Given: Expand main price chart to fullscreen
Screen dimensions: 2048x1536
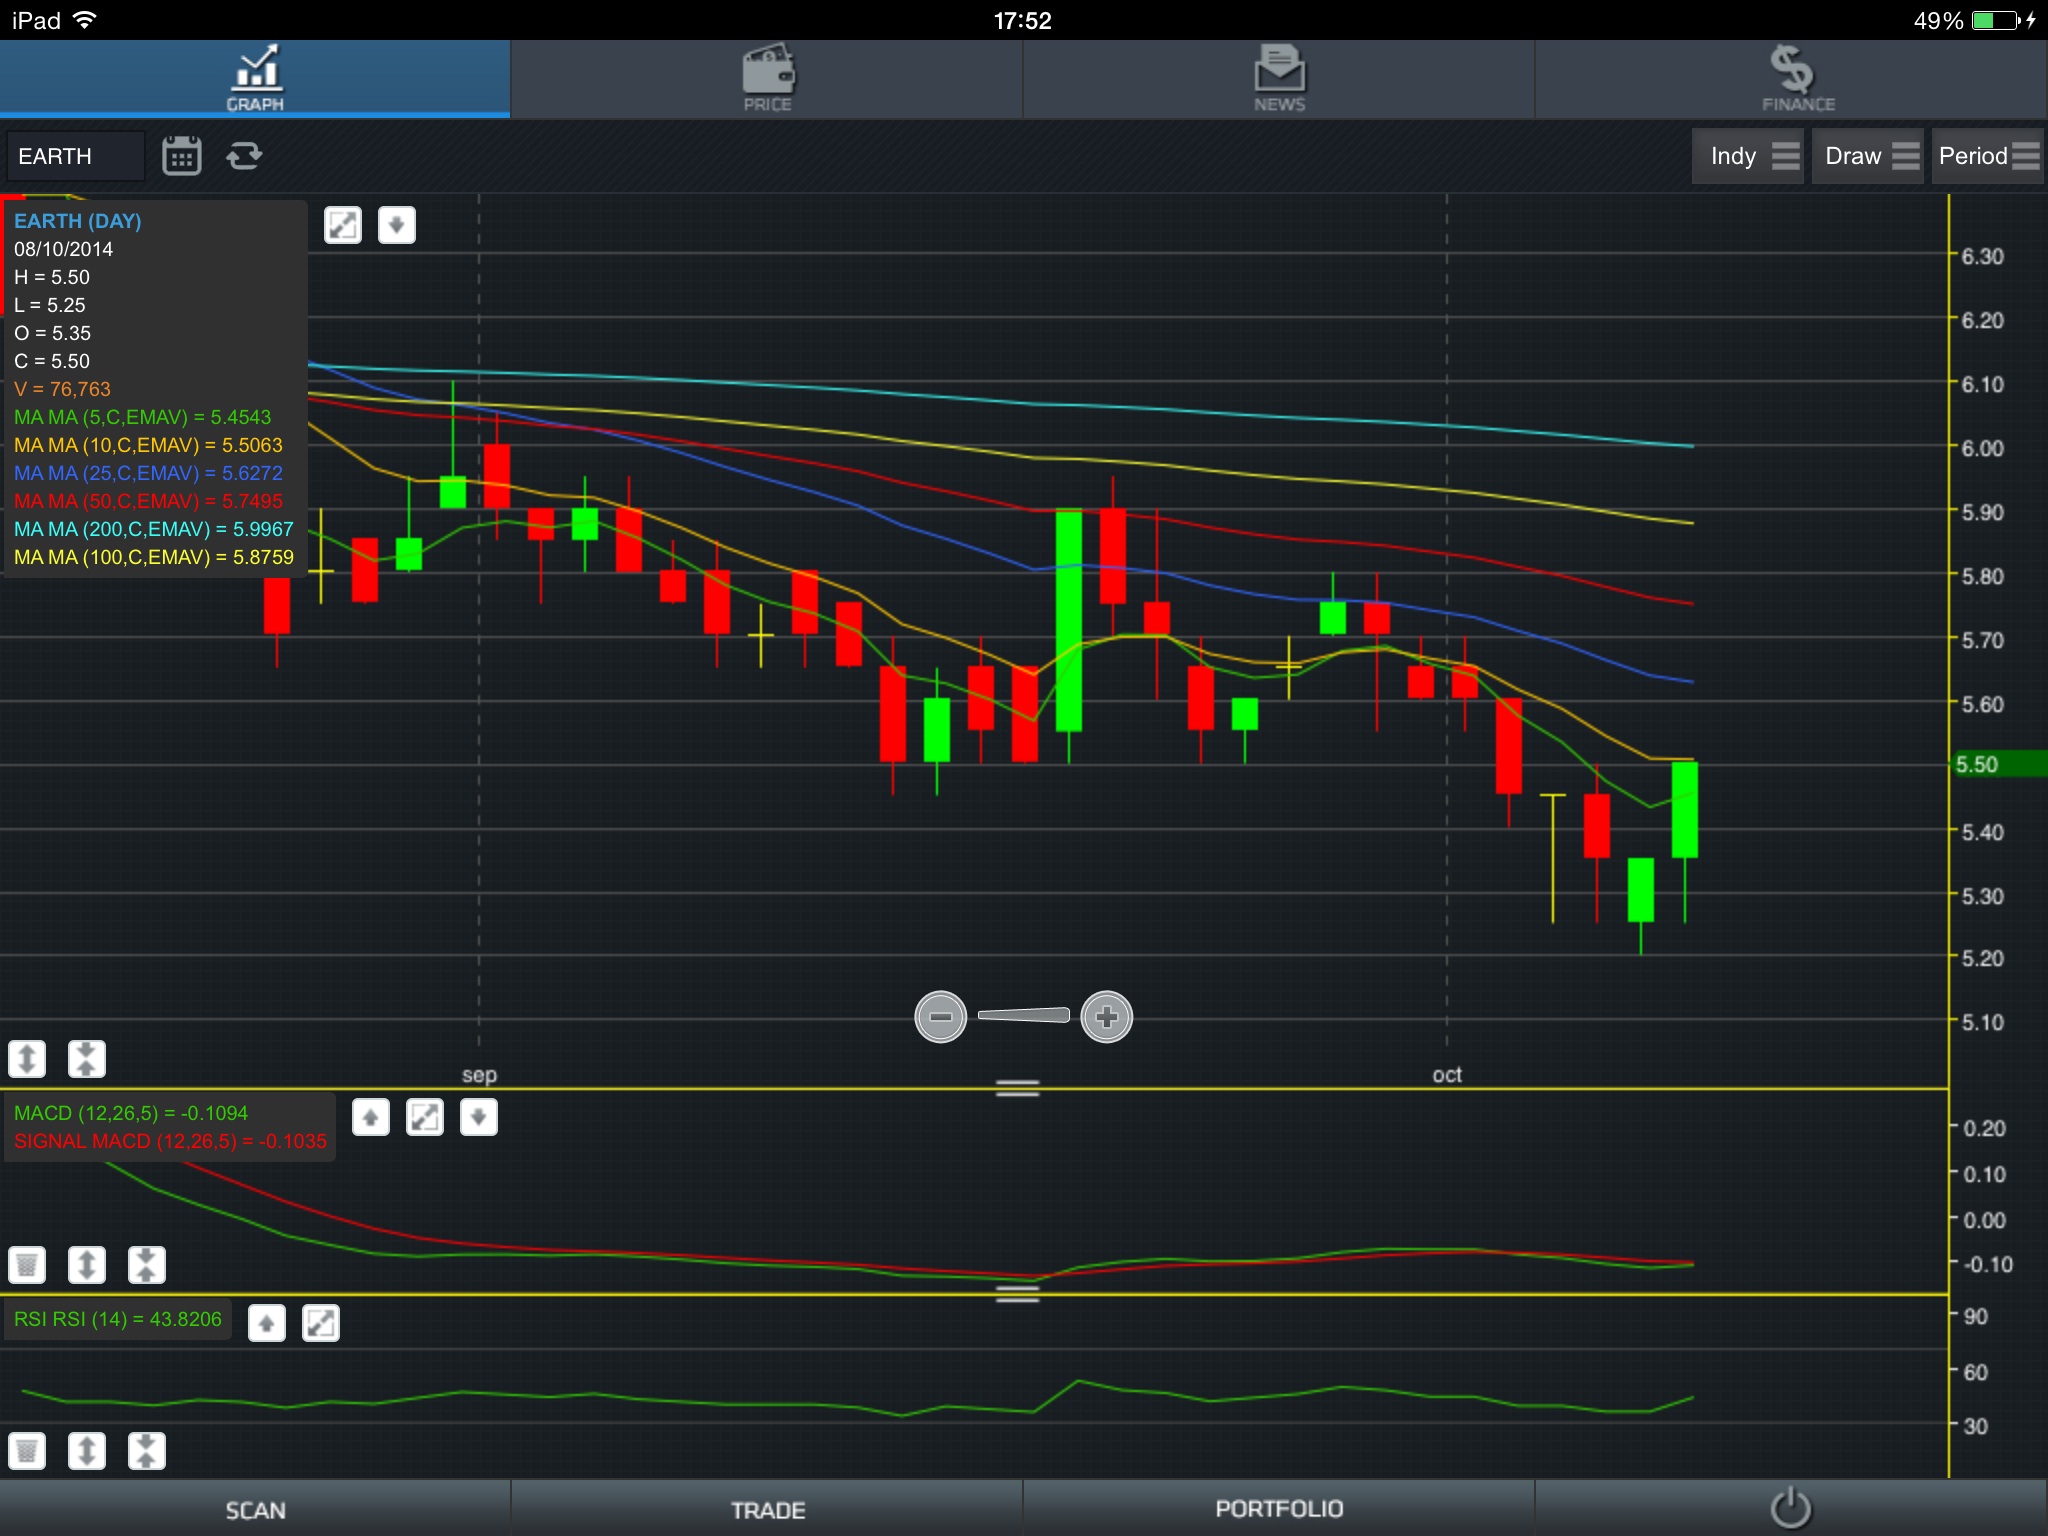Looking at the screenshot, I should click(x=343, y=225).
